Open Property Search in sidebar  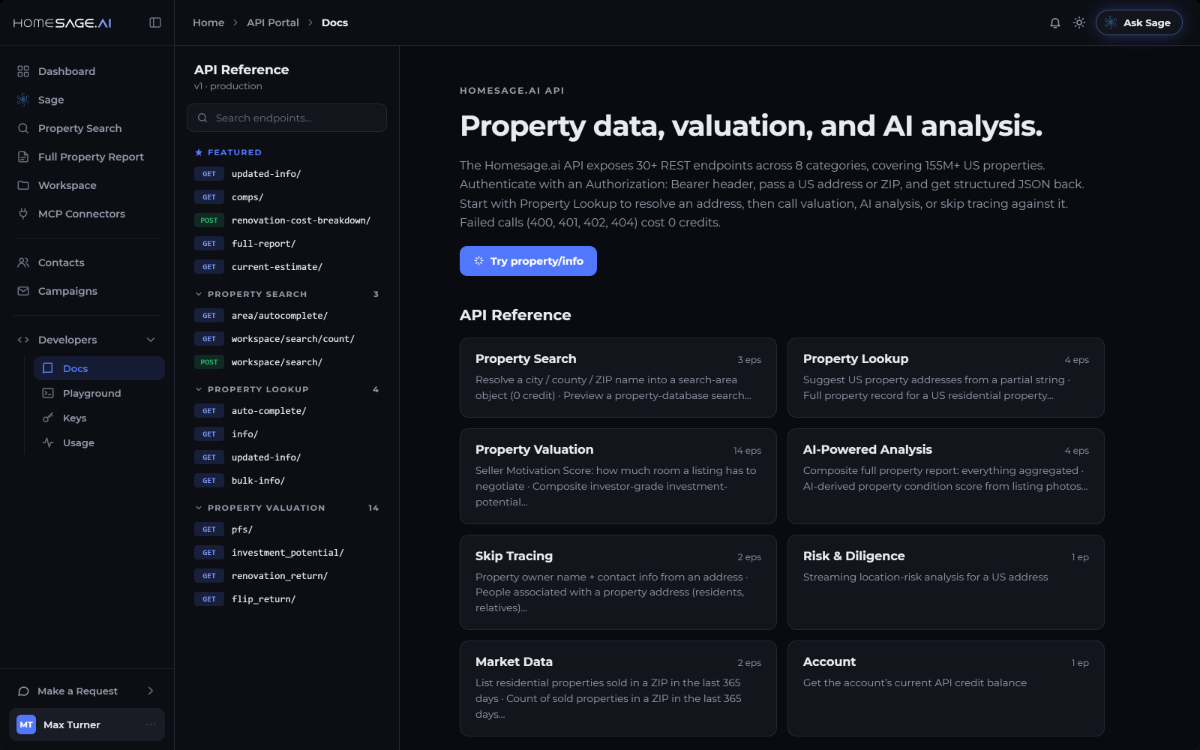(87, 128)
